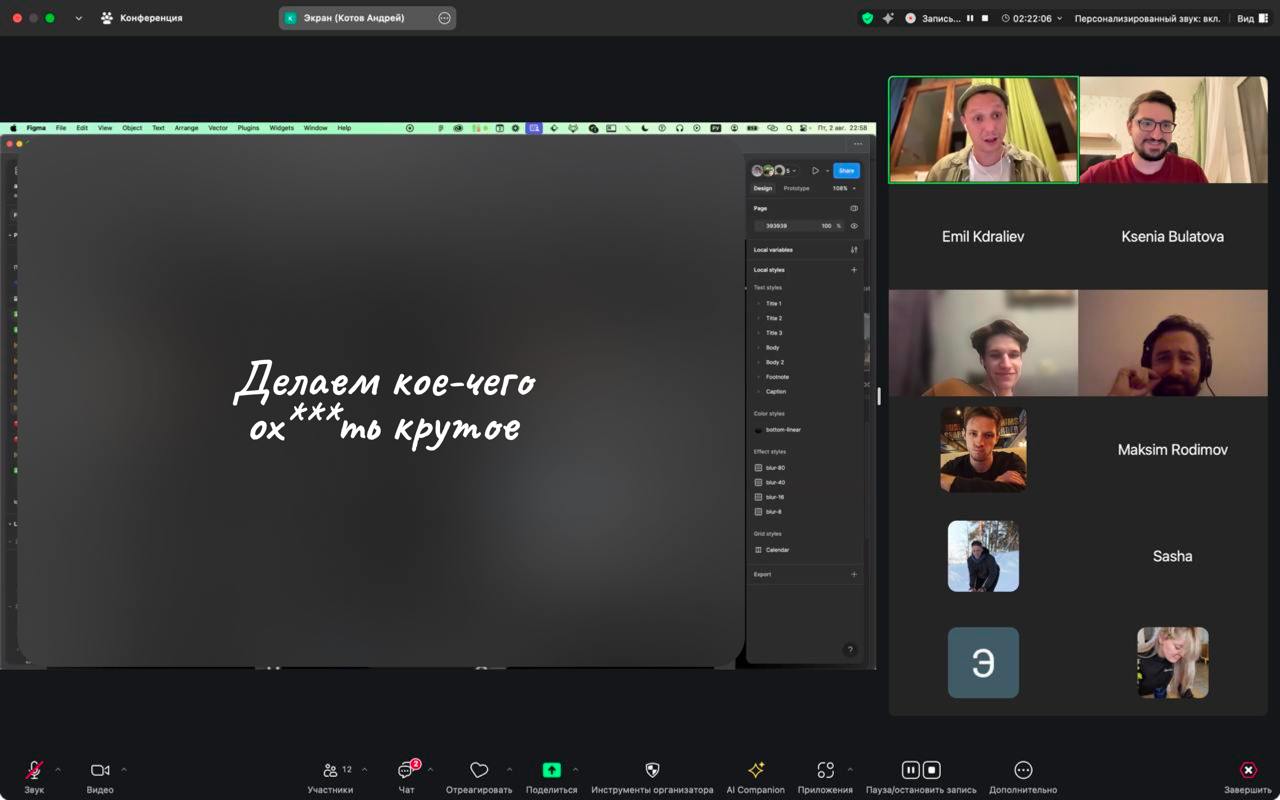Switch to the Prototype tab in Figma

coord(796,188)
